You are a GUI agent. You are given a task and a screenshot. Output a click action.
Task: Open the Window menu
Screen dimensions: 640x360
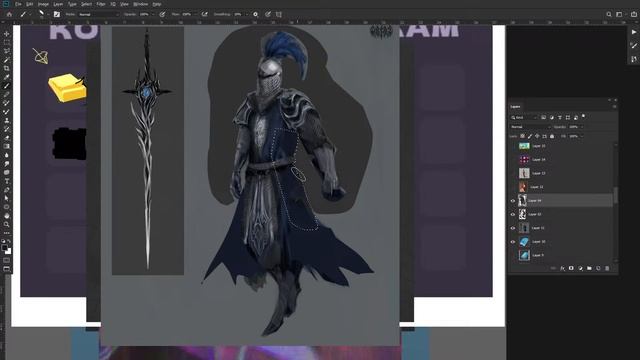click(x=141, y=4)
